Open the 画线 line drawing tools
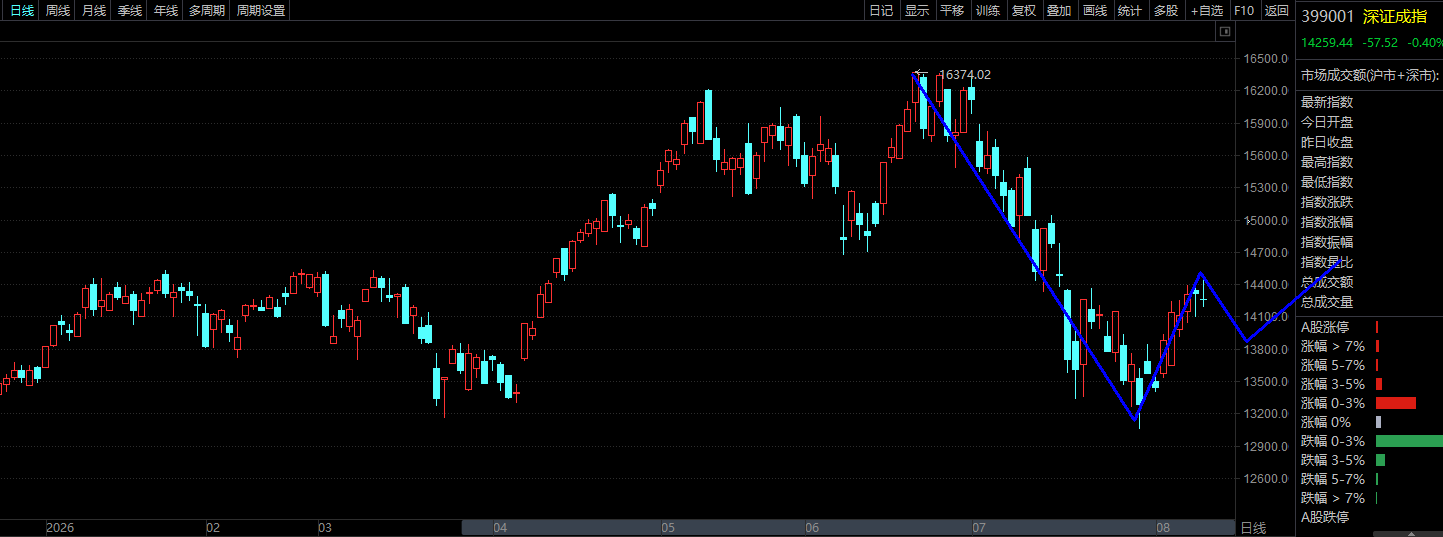This screenshot has width=1443, height=537. (x=1095, y=11)
